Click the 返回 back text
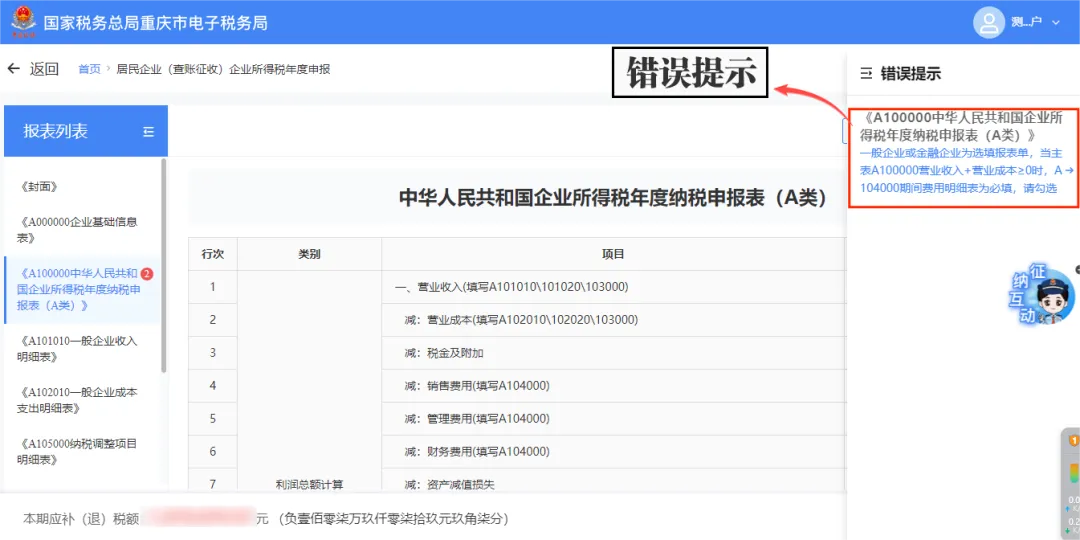This screenshot has width=1080, height=540. click(x=44, y=69)
